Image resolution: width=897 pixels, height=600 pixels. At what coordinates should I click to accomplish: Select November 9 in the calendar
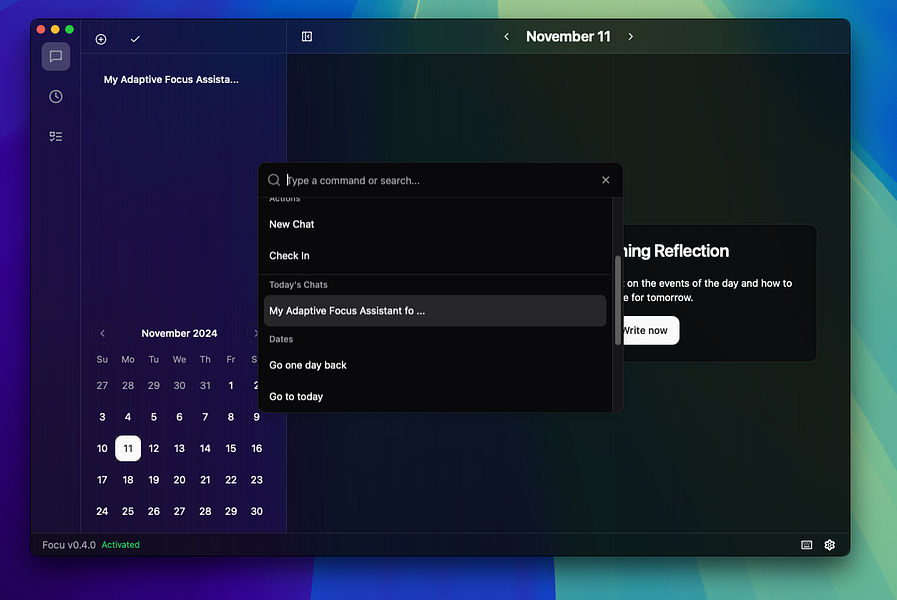(256, 417)
